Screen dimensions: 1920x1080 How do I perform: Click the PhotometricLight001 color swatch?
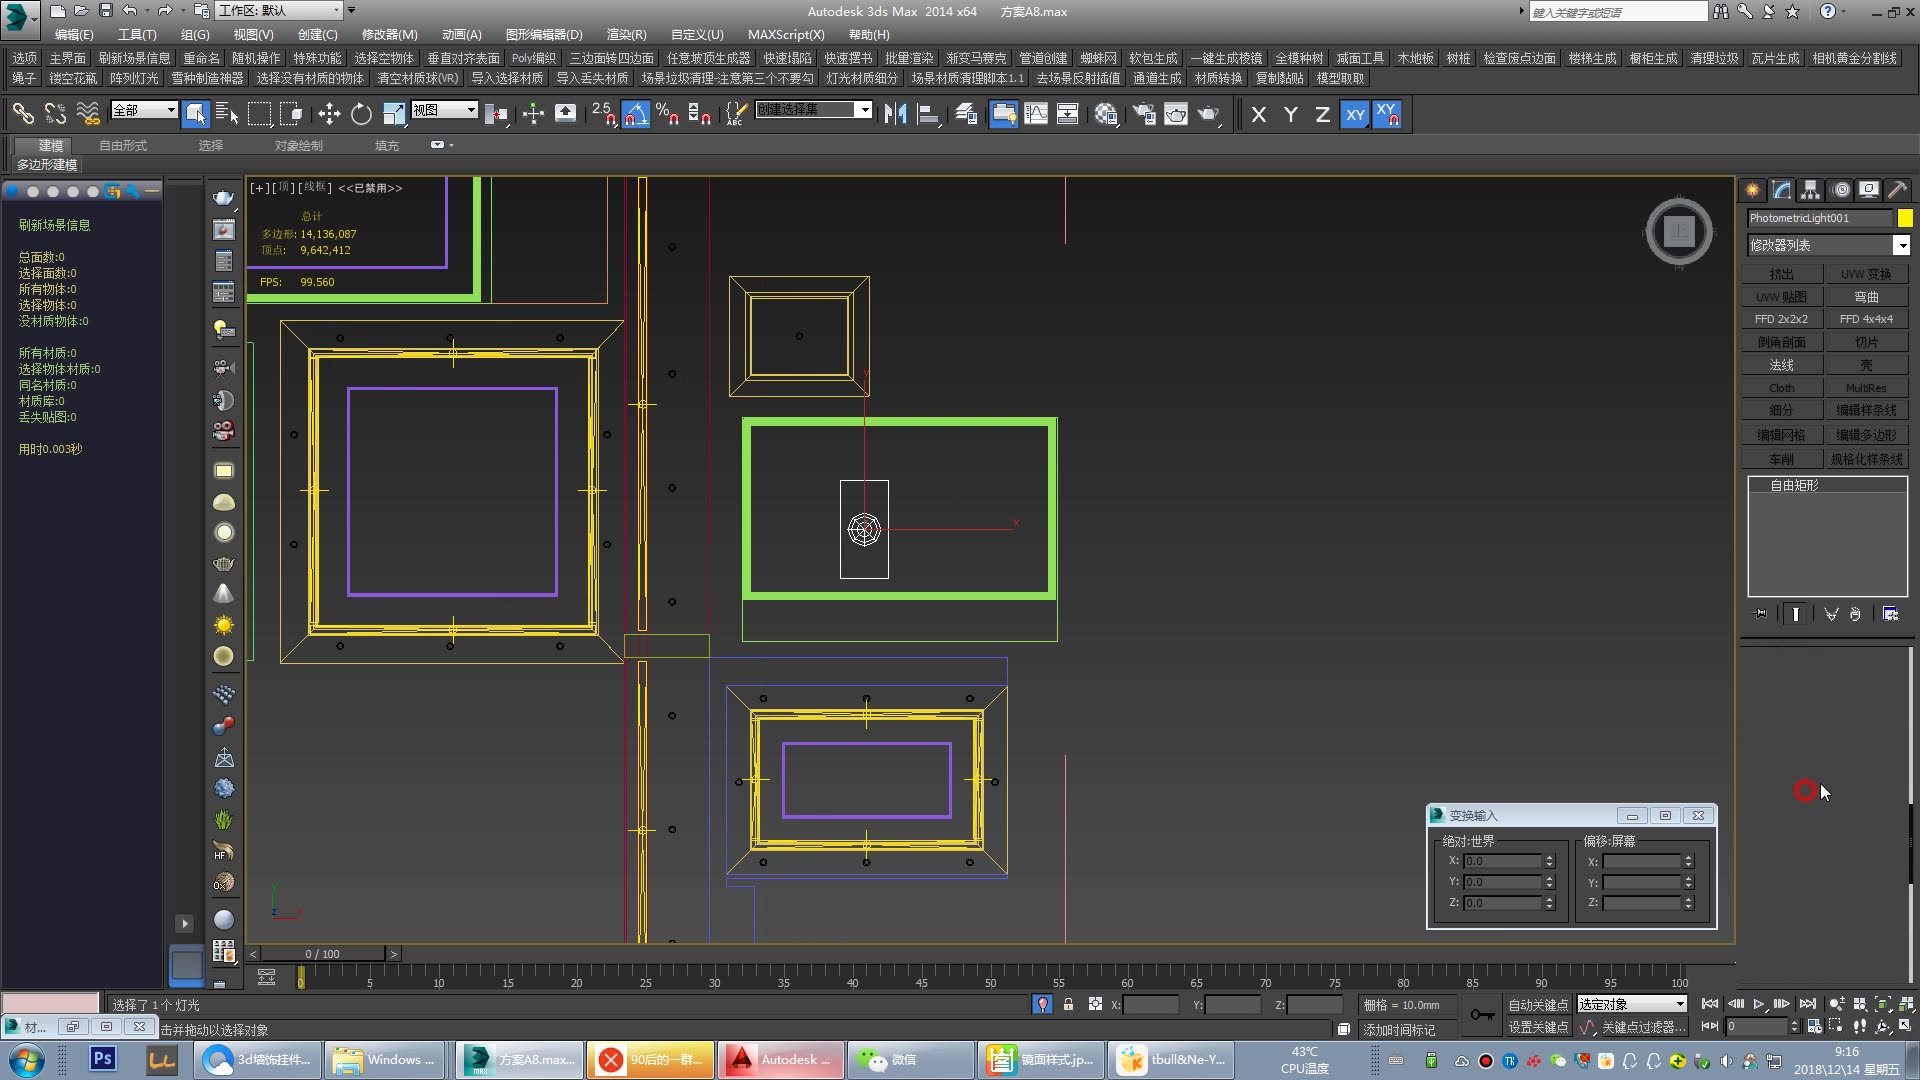(x=1904, y=217)
